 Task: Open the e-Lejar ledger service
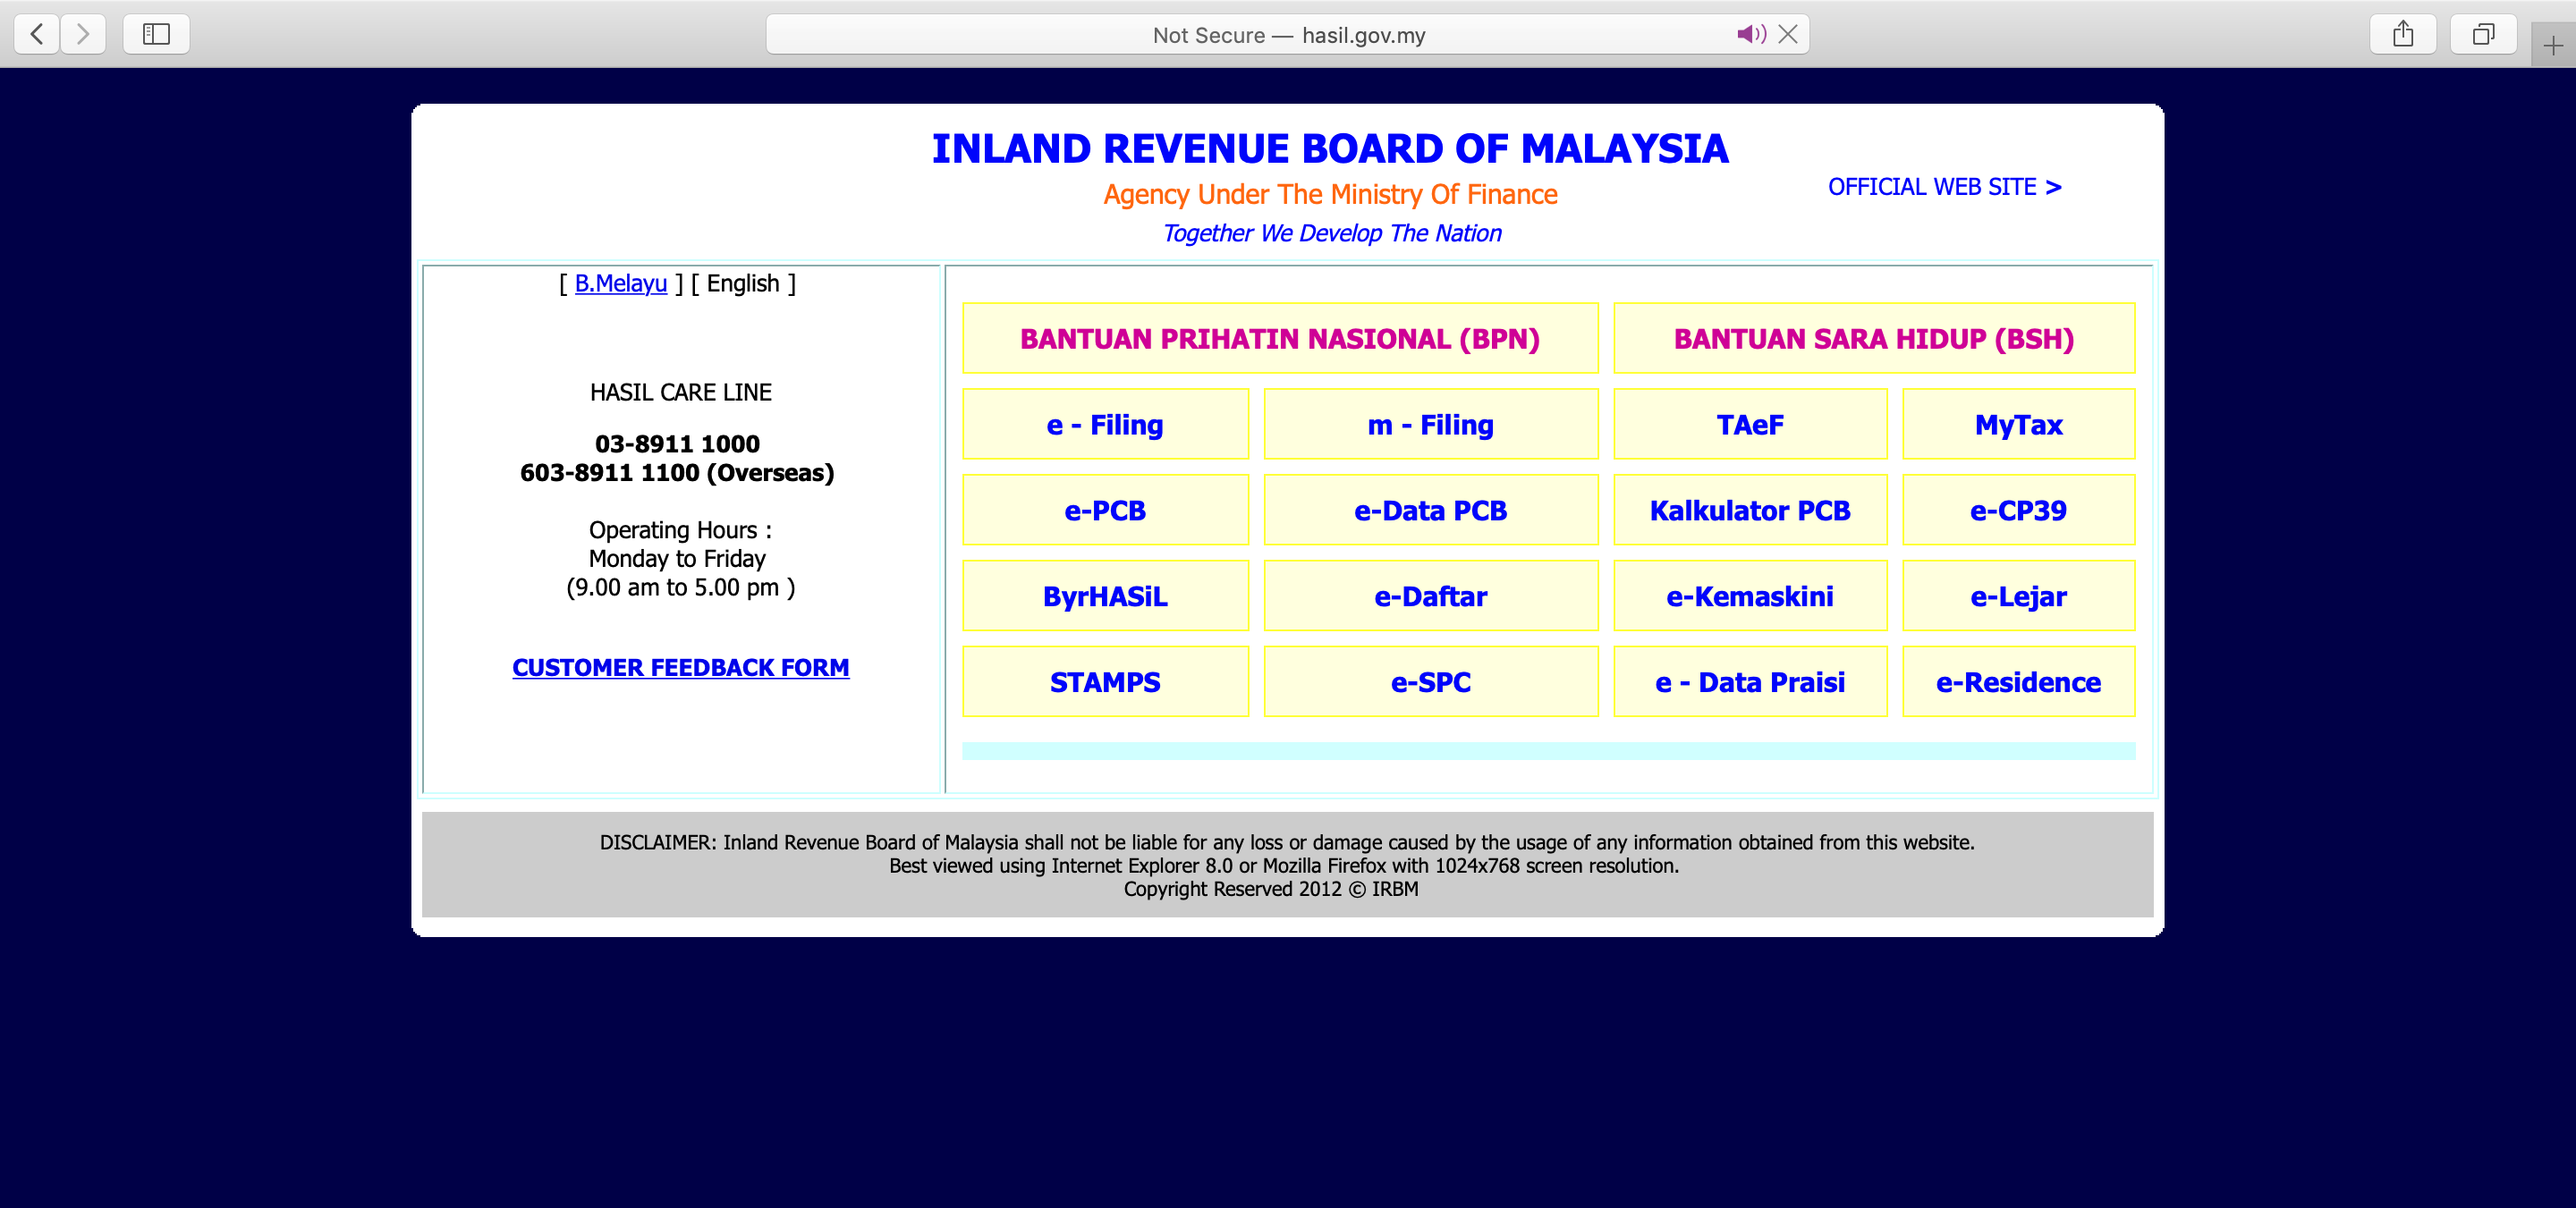tap(2018, 596)
